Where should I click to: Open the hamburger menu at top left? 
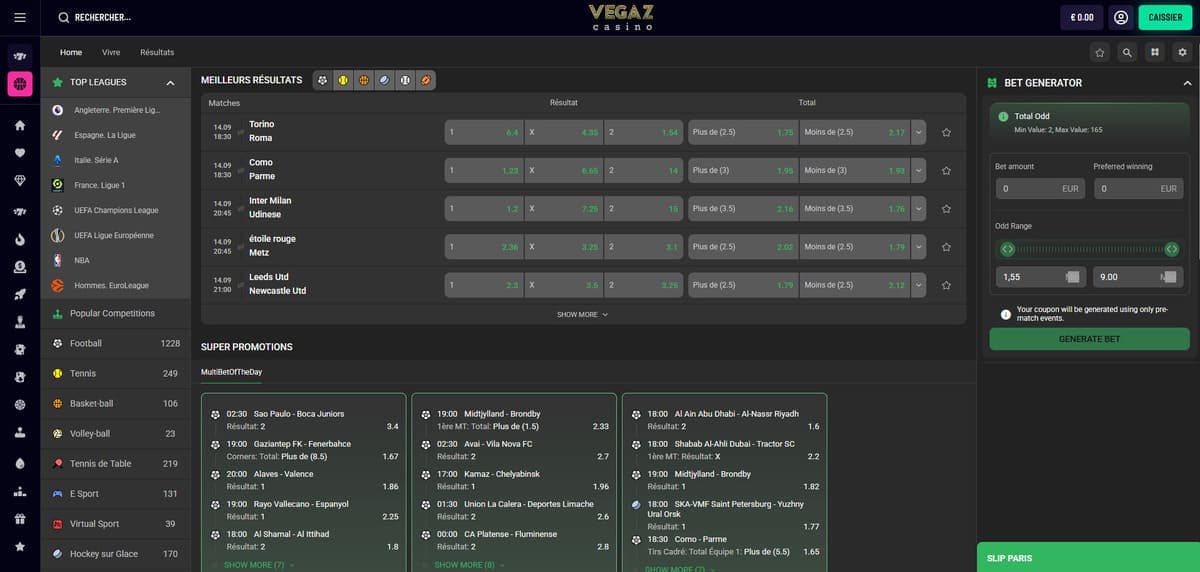tap(20, 18)
